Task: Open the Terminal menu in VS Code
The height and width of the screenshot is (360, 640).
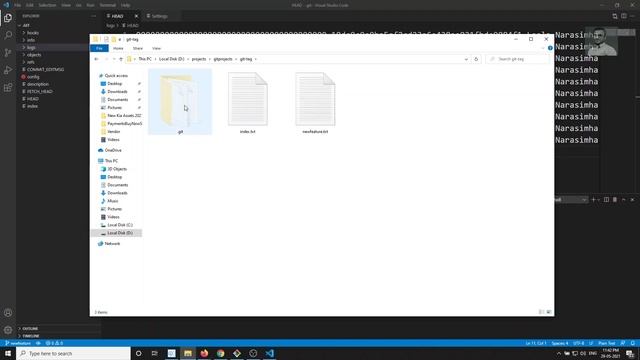Action: [107, 5]
